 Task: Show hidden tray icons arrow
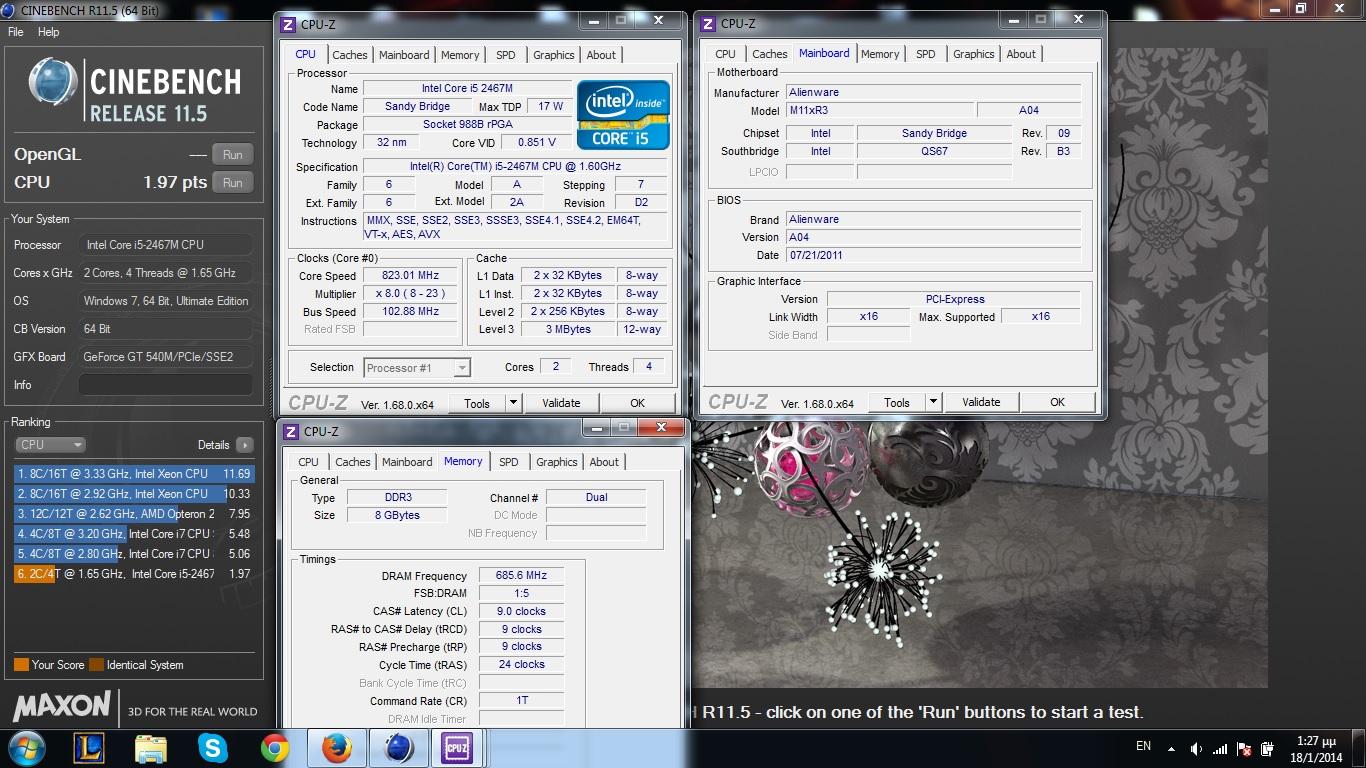(1170, 748)
